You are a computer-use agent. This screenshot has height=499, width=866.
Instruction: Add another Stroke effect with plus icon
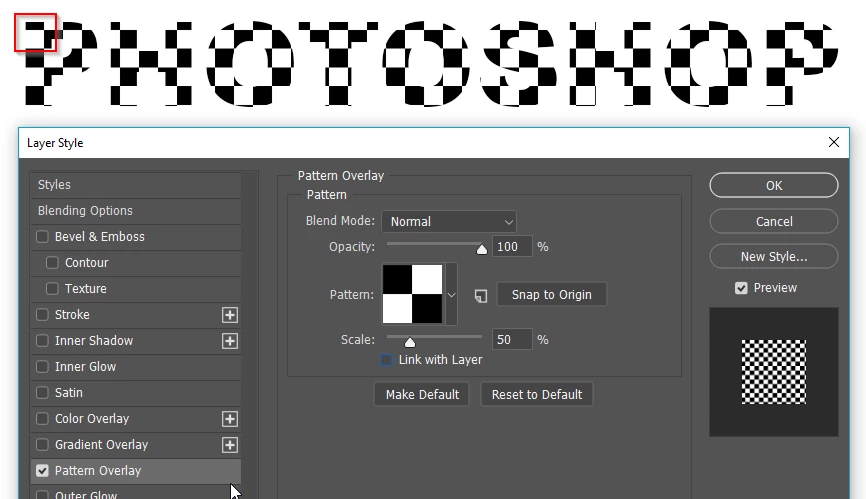(x=230, y=315)
